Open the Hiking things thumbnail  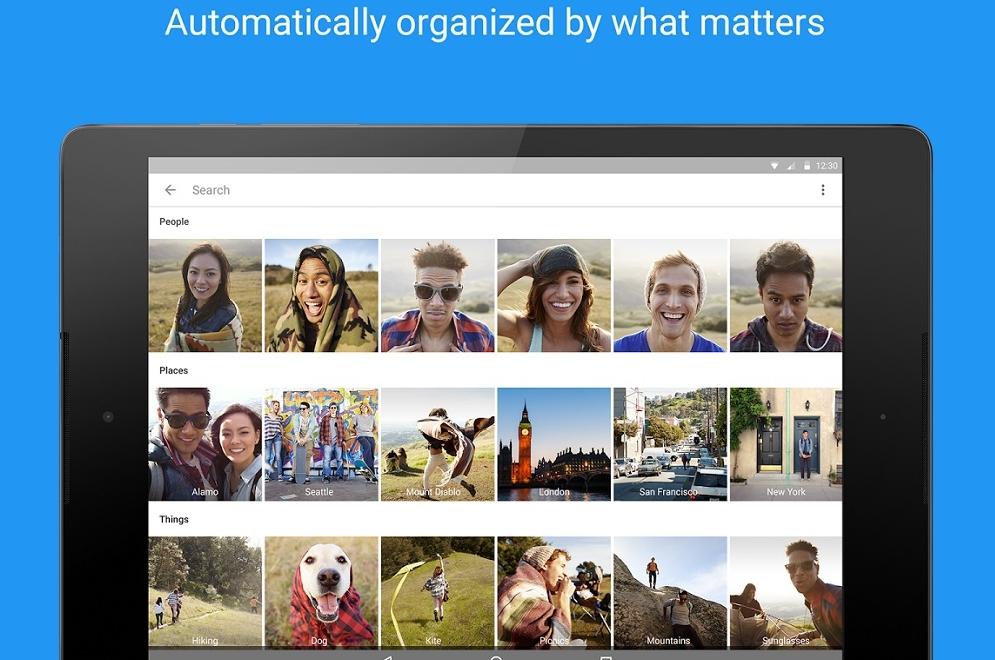[205, 593]
